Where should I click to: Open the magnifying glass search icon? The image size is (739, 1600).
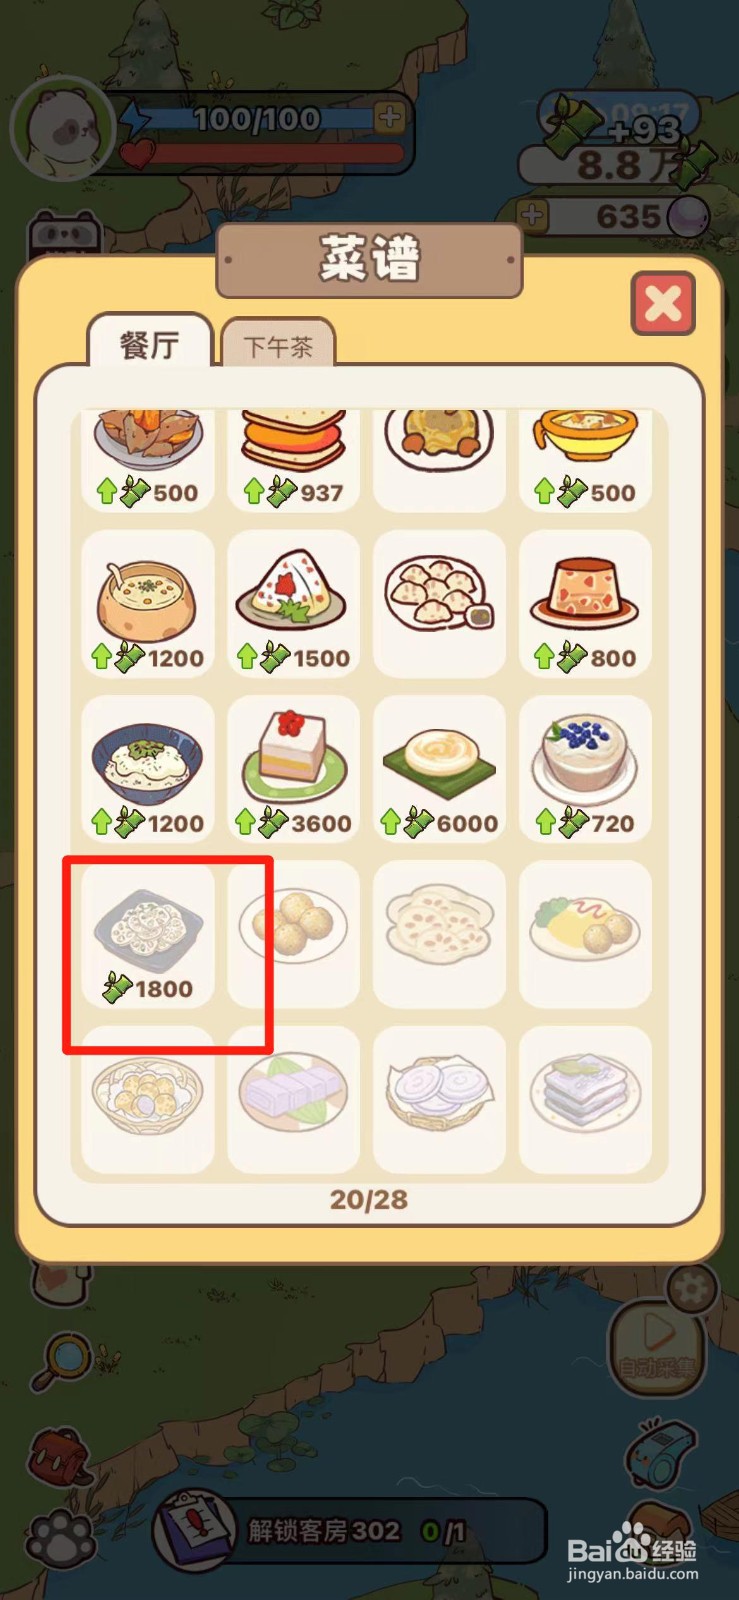point(62,1362)
